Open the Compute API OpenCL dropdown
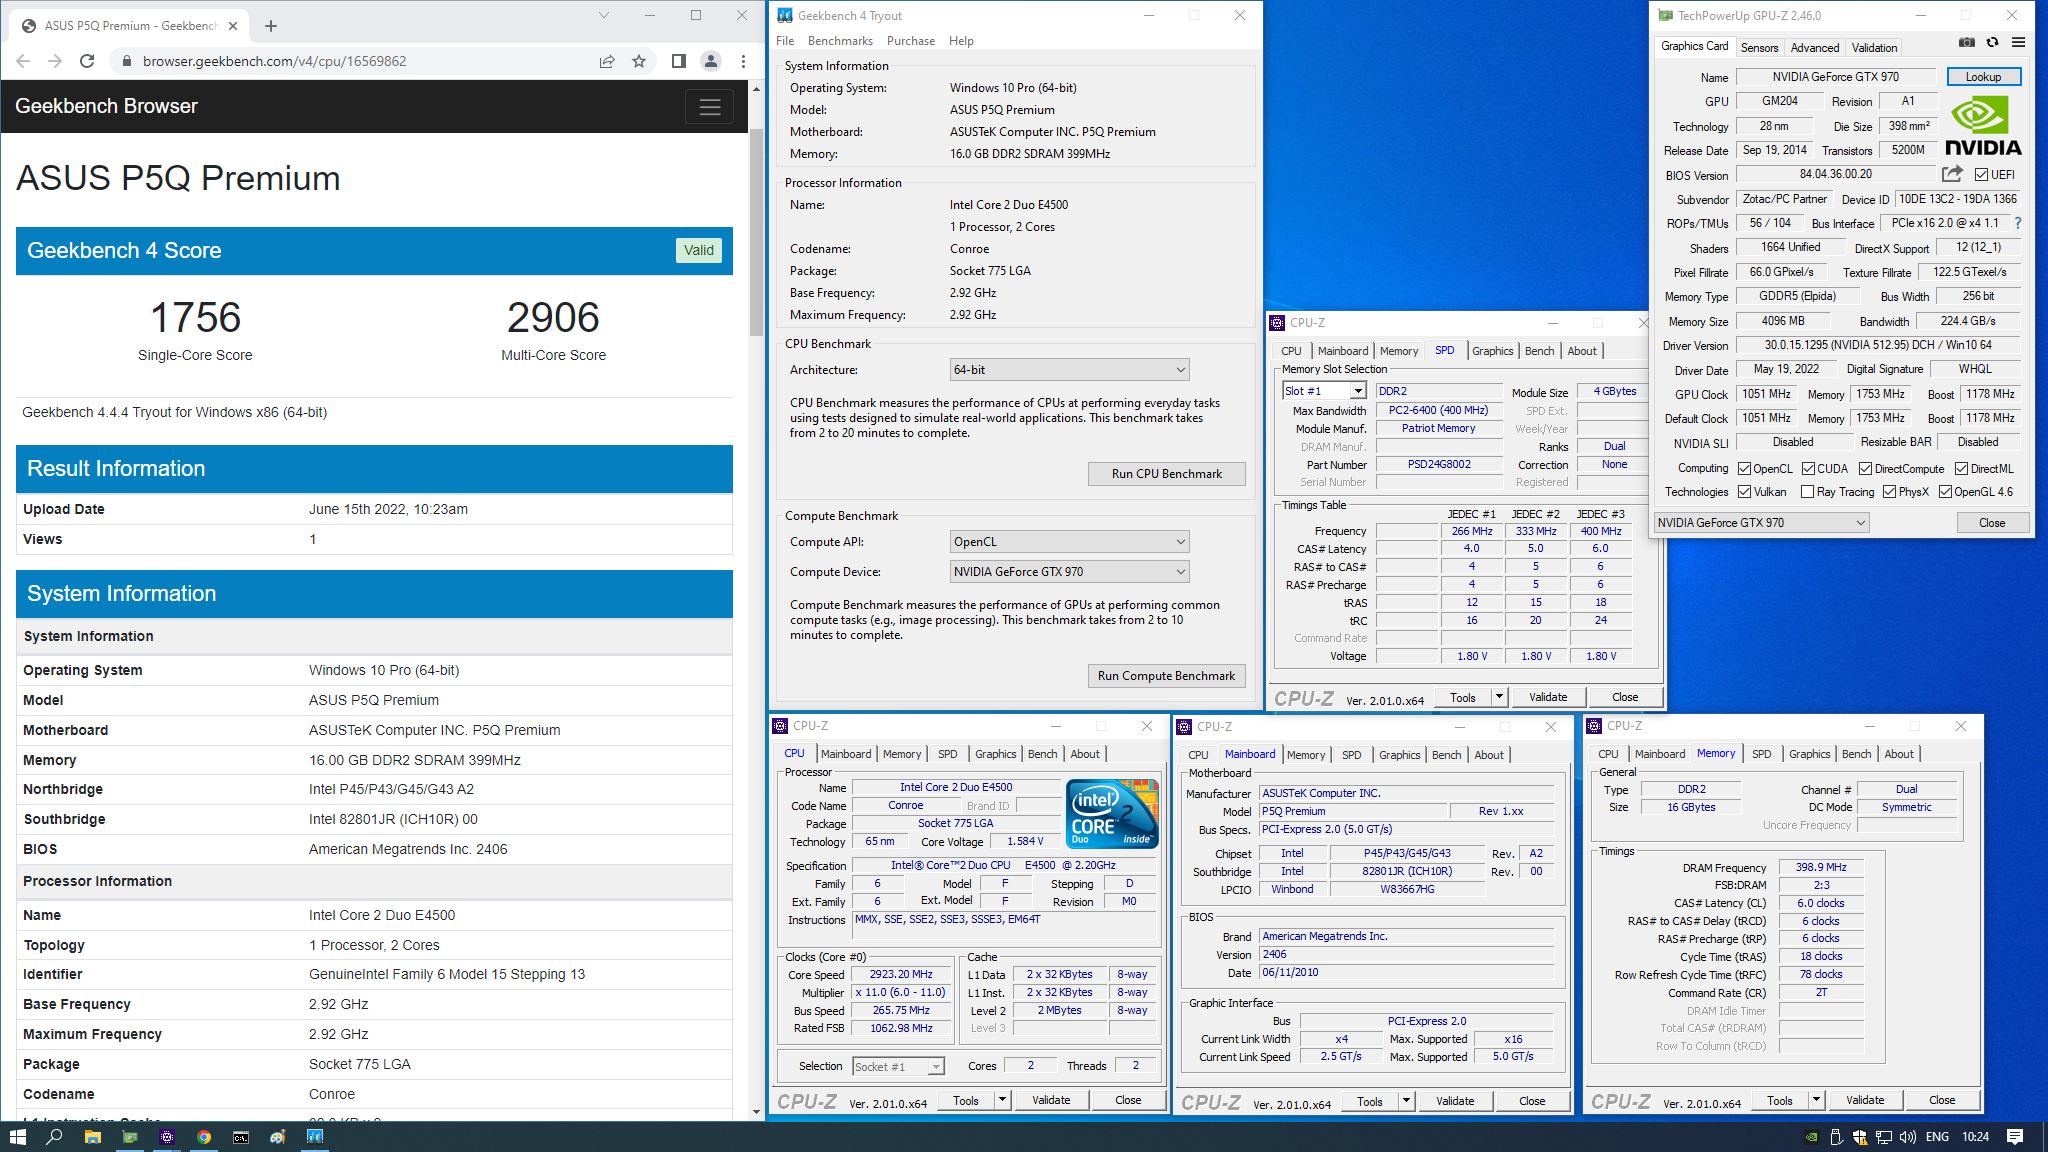 click(1069, 542)
